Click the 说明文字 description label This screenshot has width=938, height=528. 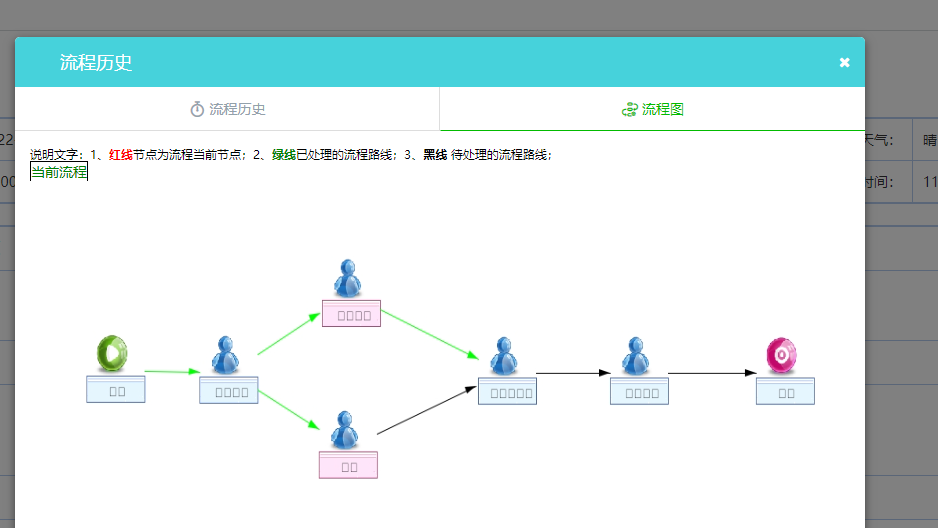pos(57,155)
